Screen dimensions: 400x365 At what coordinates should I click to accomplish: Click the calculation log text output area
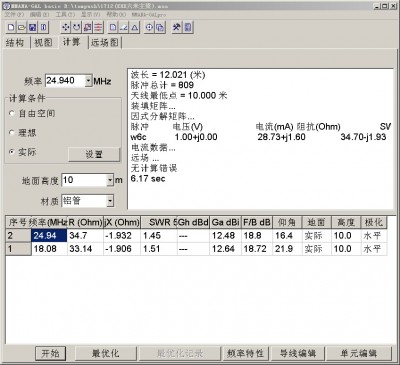[x=260, y=139]
